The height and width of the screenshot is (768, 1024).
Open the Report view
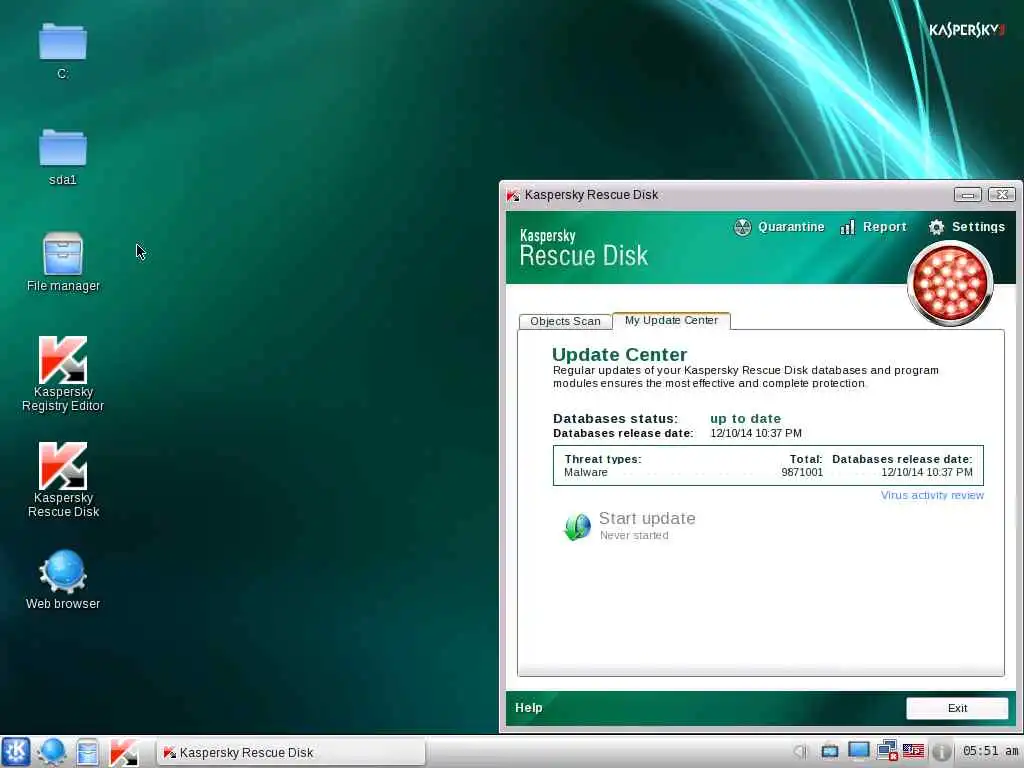pyautogui.click(x=873, y=227)
